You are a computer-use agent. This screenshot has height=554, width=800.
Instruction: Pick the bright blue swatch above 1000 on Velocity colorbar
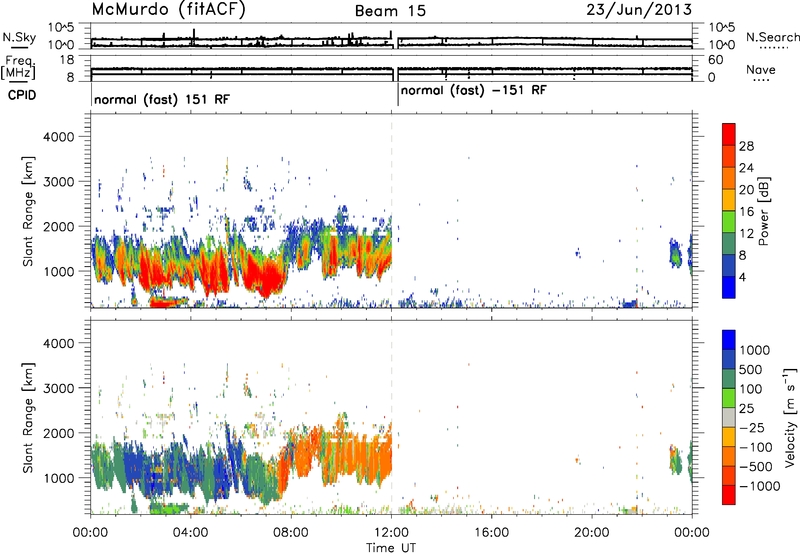click(729, 340)
